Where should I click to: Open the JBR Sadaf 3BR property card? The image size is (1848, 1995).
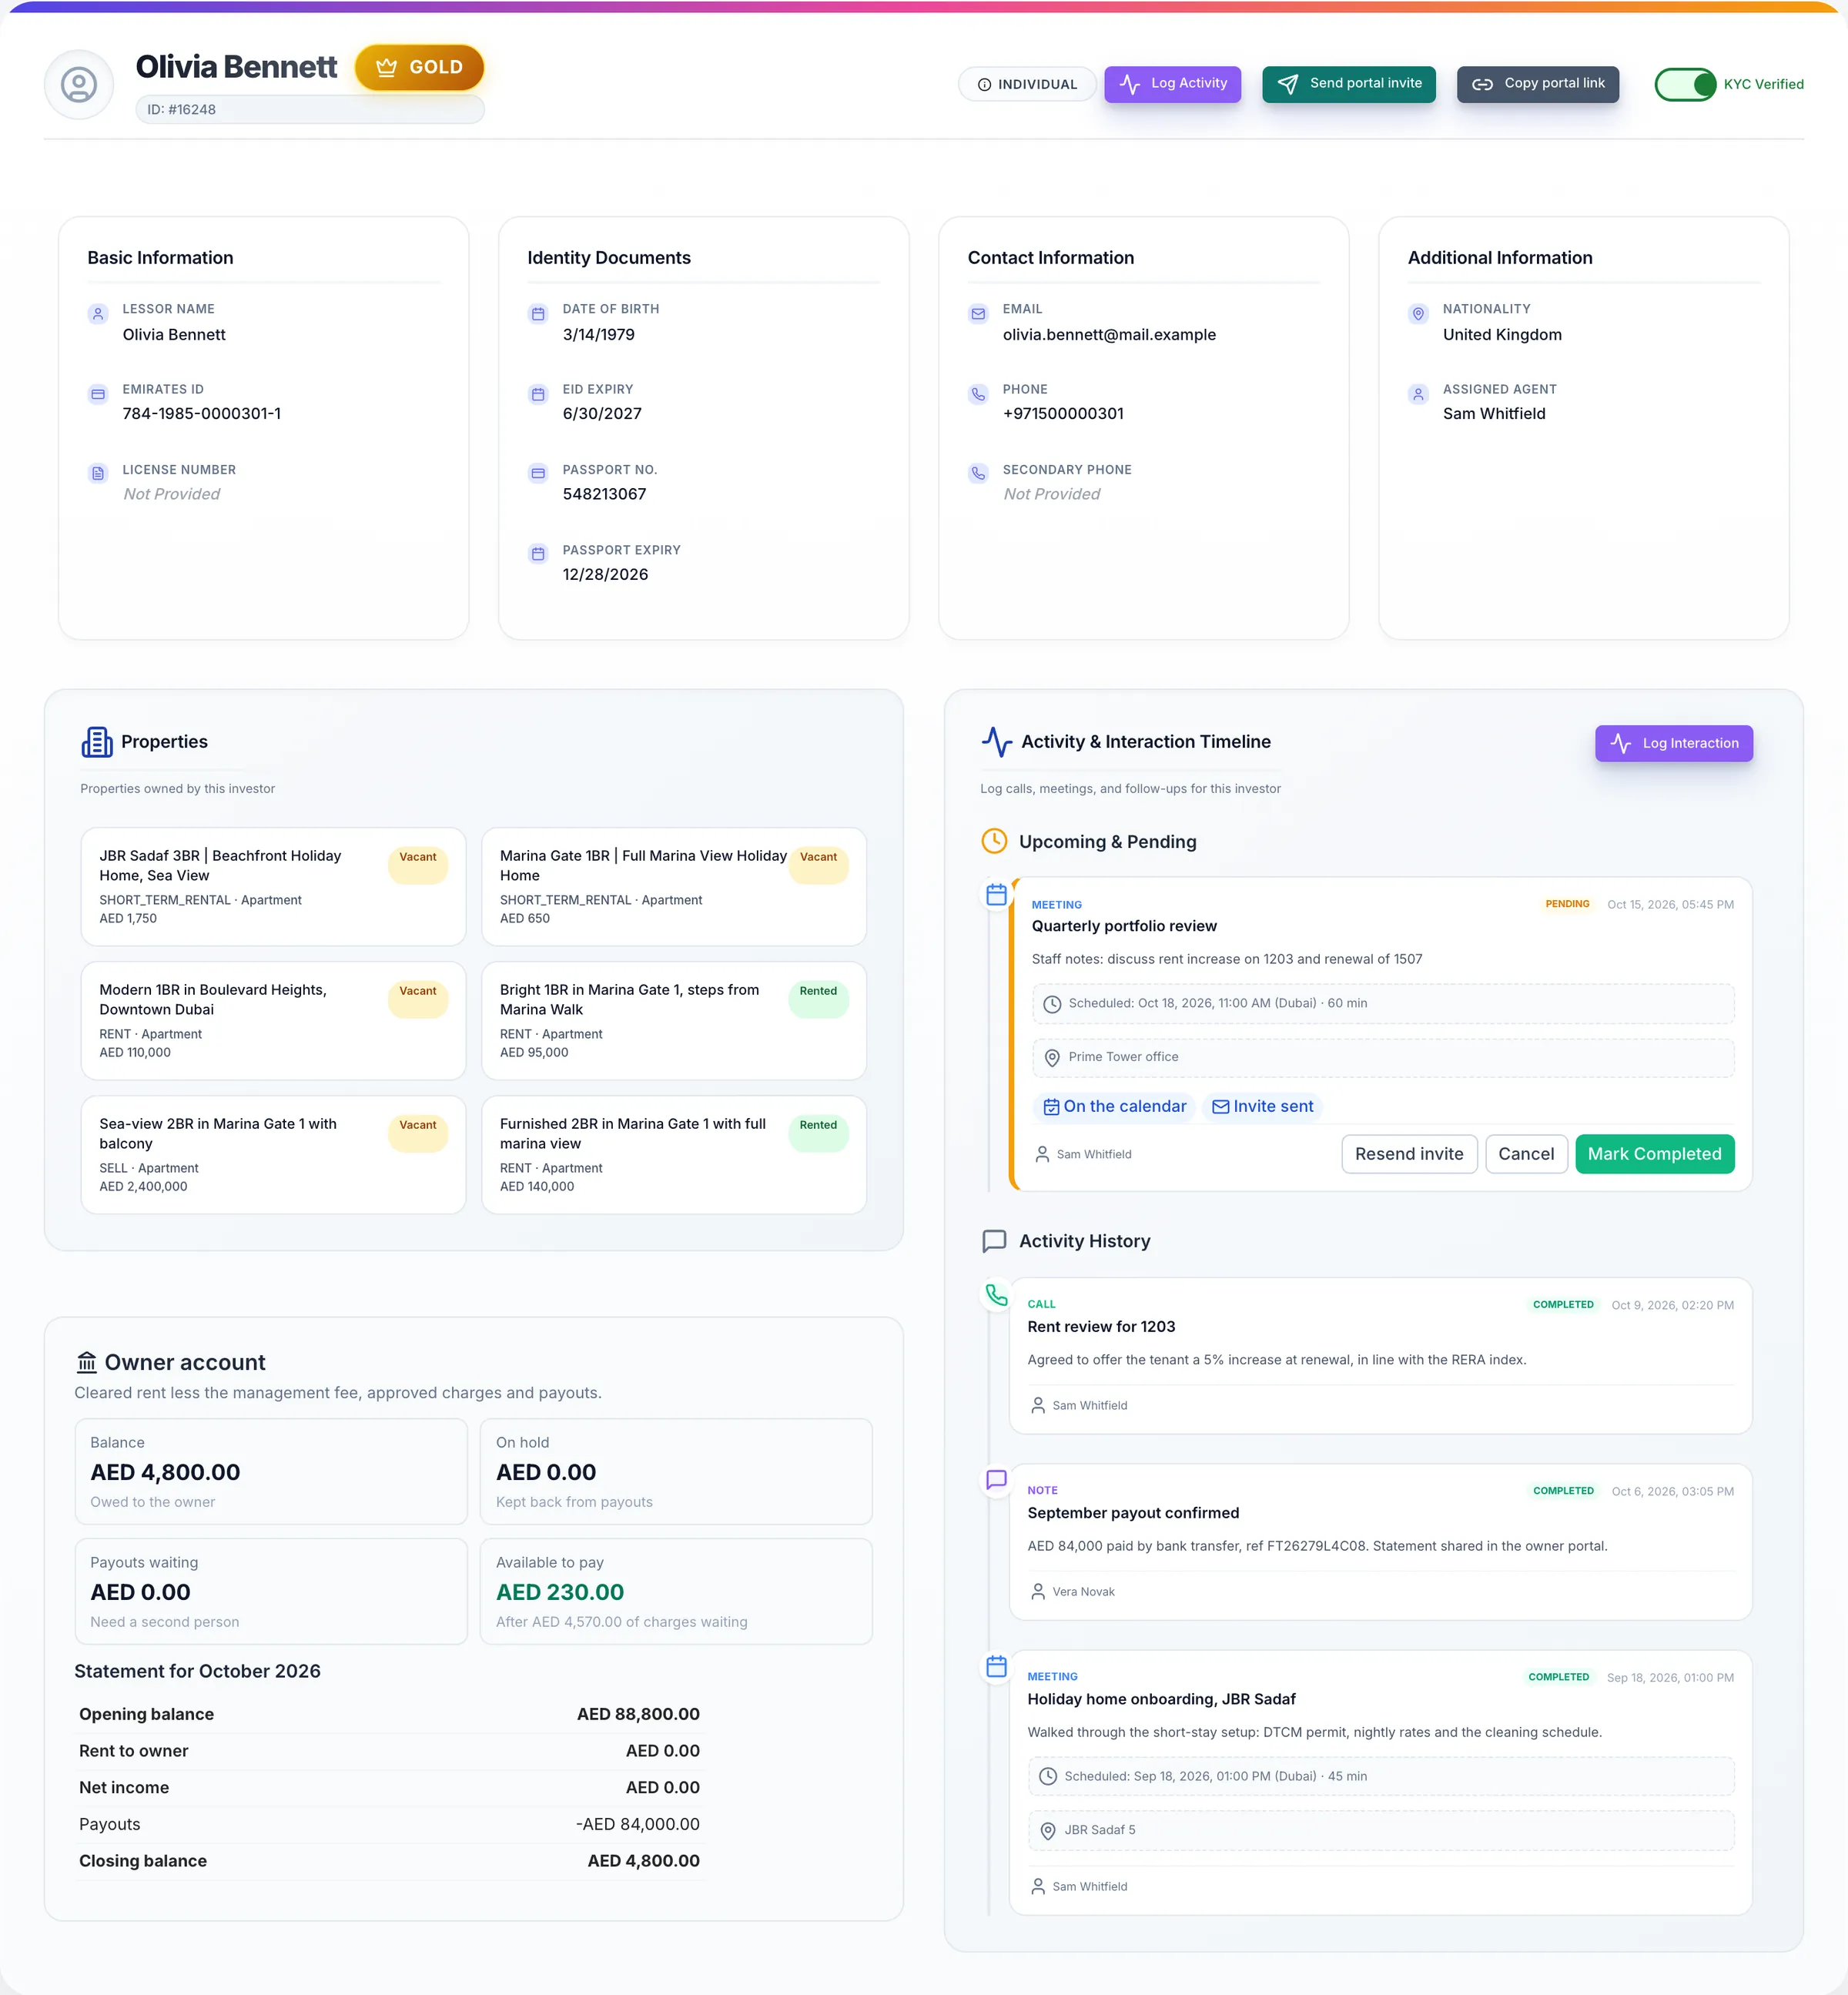(273, 886)
